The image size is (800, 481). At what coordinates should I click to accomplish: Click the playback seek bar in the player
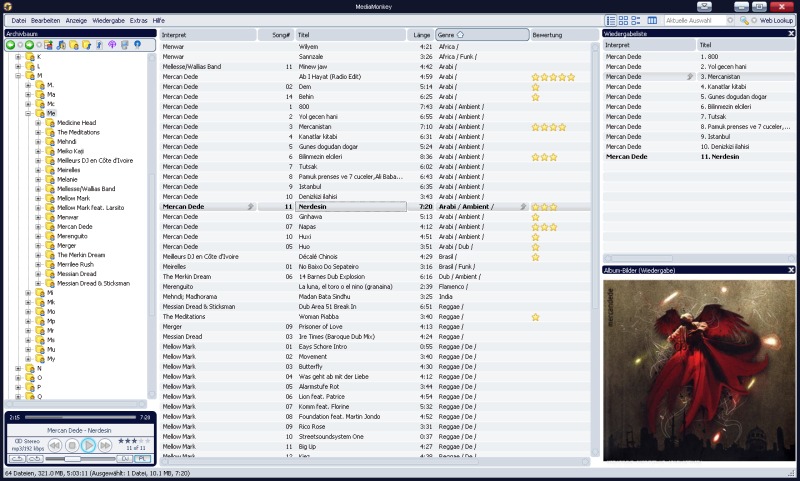point(81,417)
